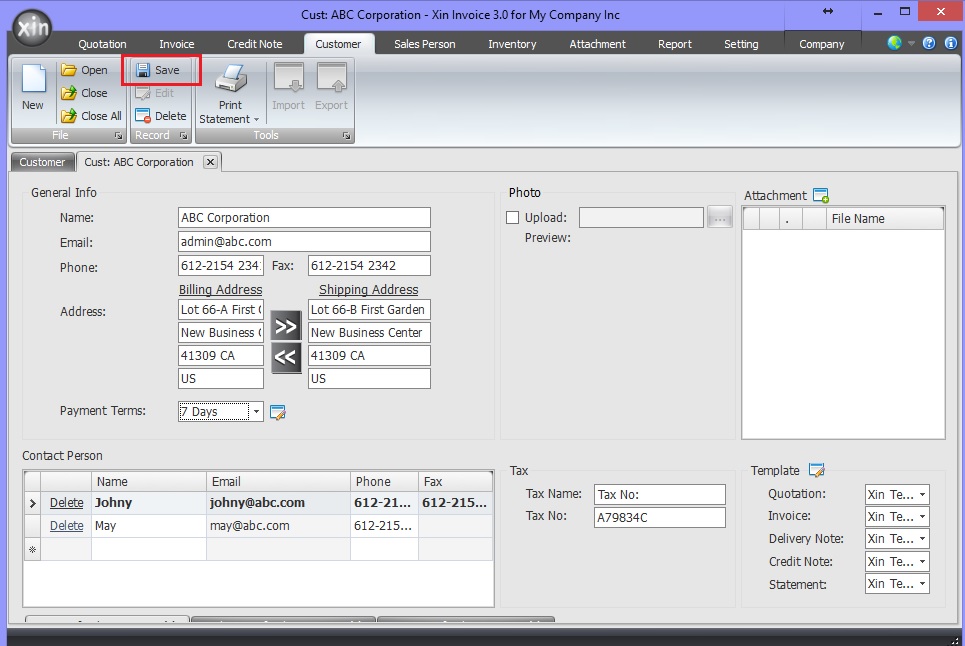Screen dimensions: 965x646
Task: Click the edit Payment Terms icon
Action: [278, 412]
